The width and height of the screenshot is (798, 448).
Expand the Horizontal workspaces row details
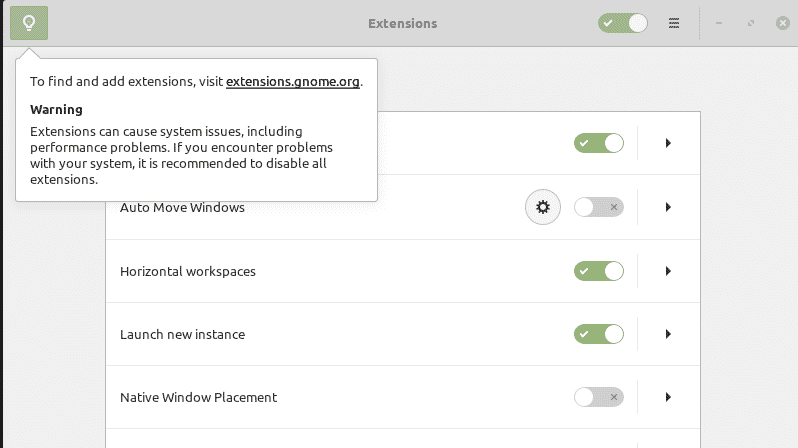click(668, 271)
